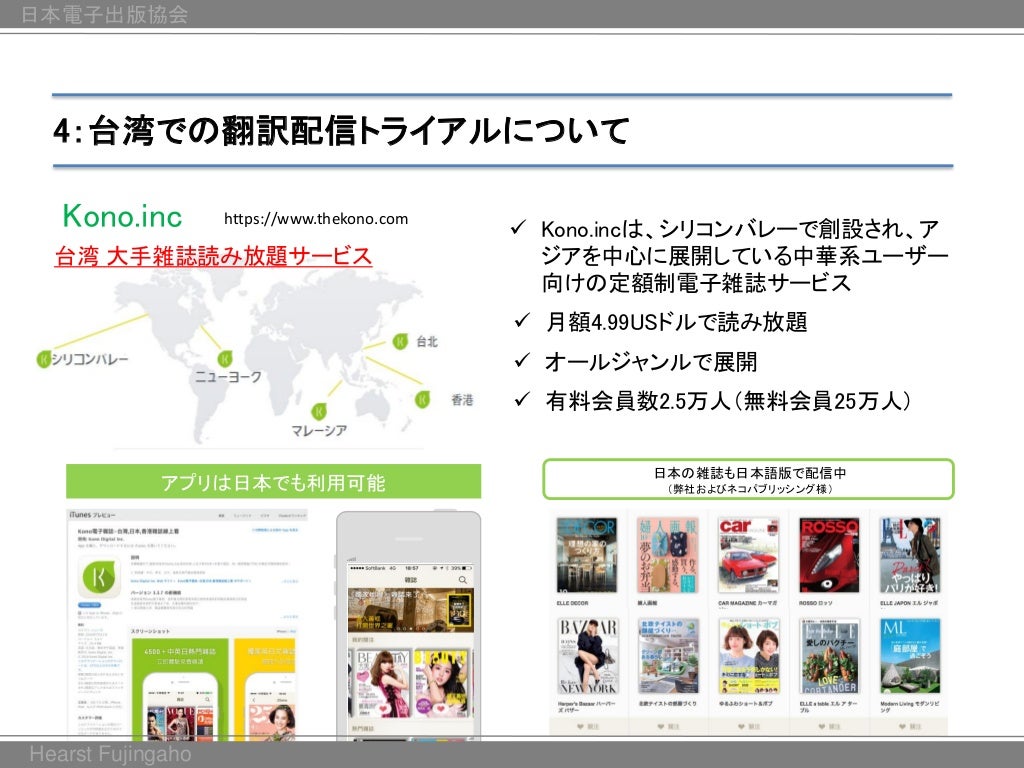Open the ELLE DECOR magazine cover
The height and width of the screenshot is (768, 1024).
tap(586, 555)
